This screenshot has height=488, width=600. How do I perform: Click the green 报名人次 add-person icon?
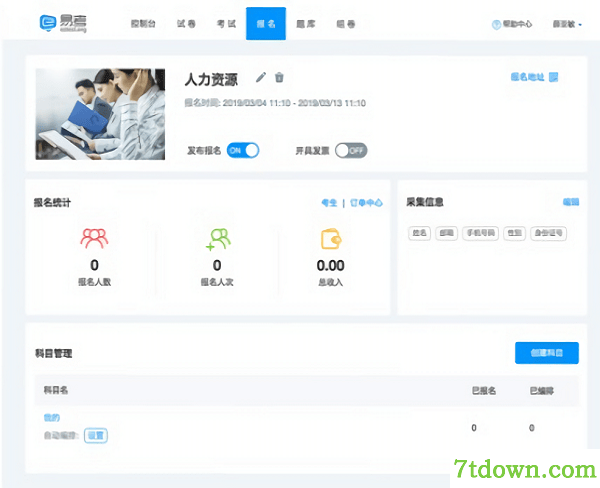coord(218,239)
